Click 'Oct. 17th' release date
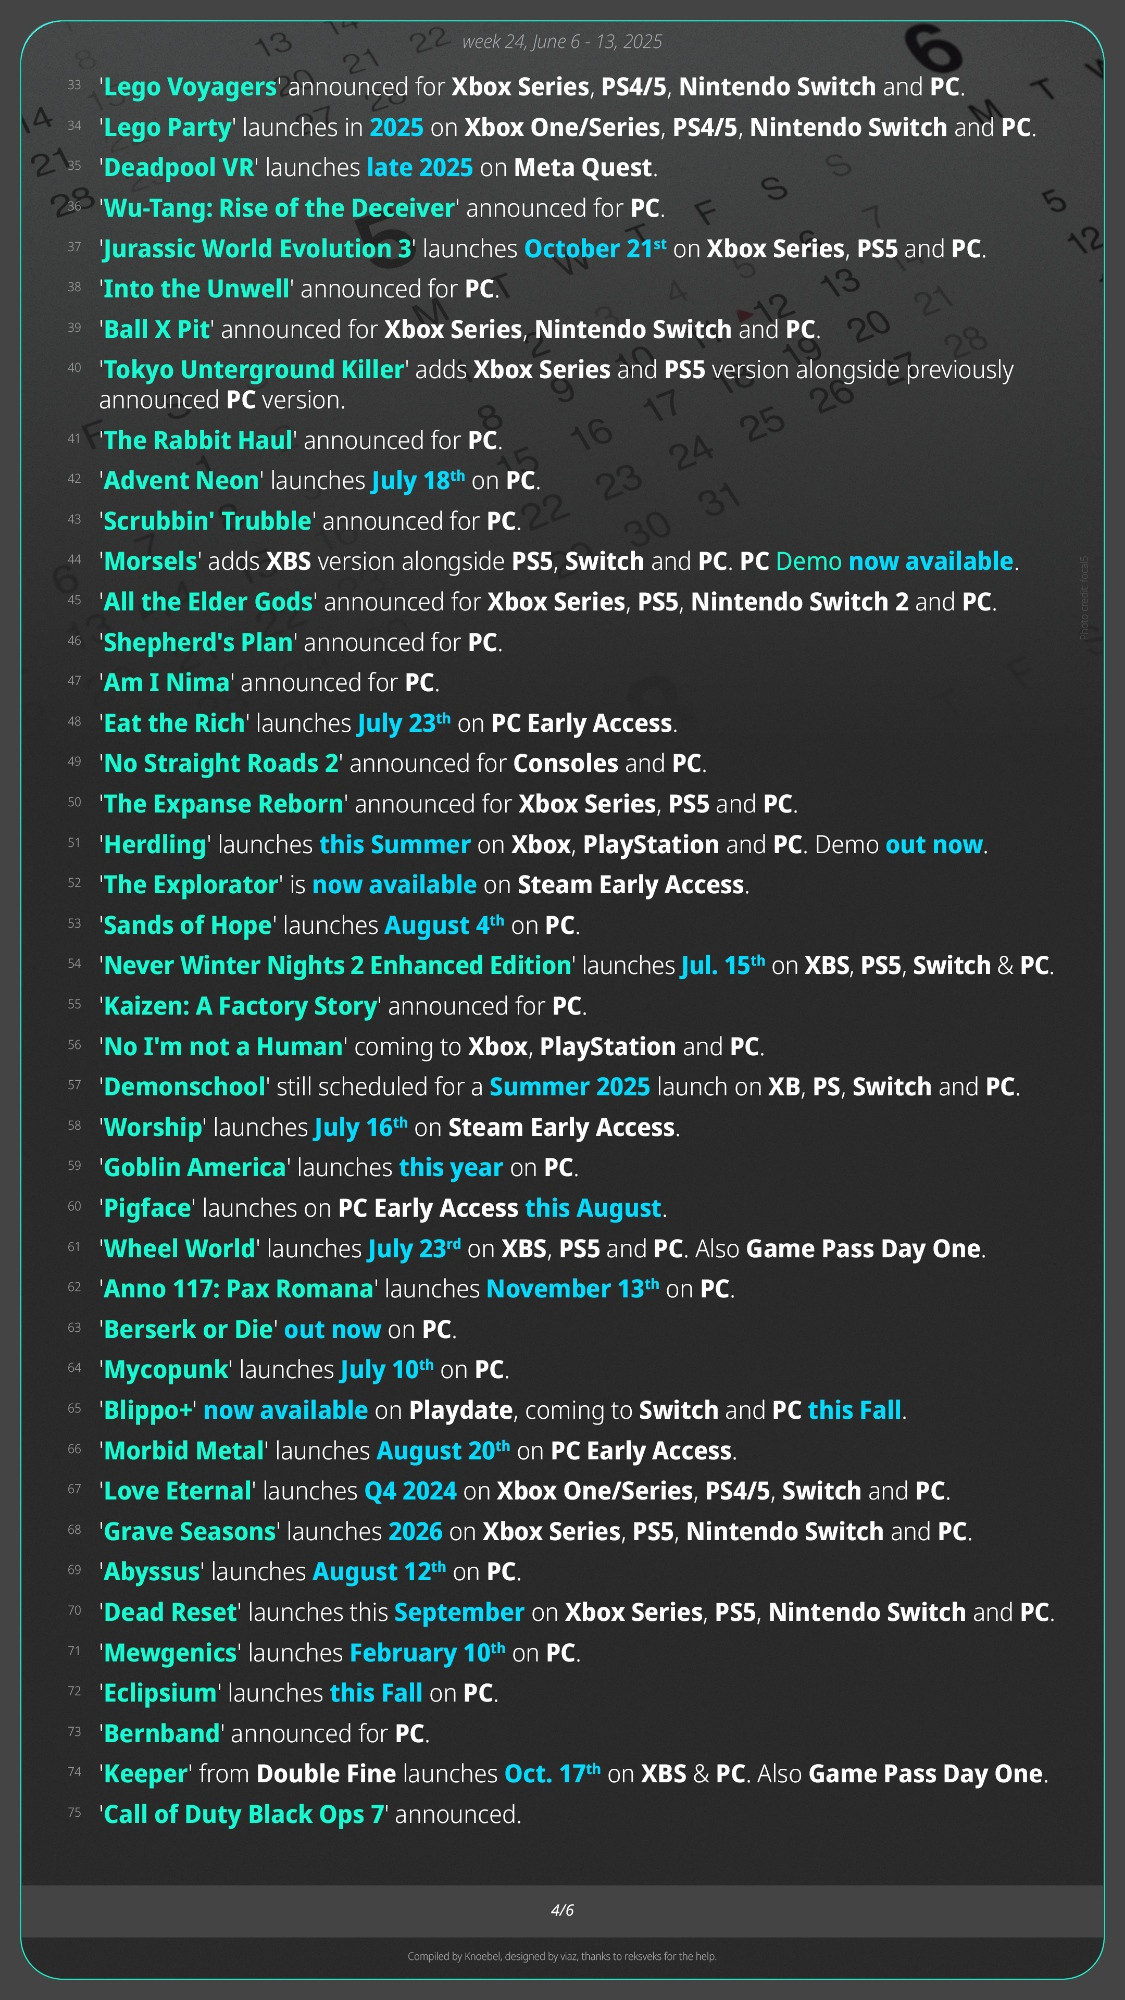Viewport: 1125px width, 2000px height. 553,1774
